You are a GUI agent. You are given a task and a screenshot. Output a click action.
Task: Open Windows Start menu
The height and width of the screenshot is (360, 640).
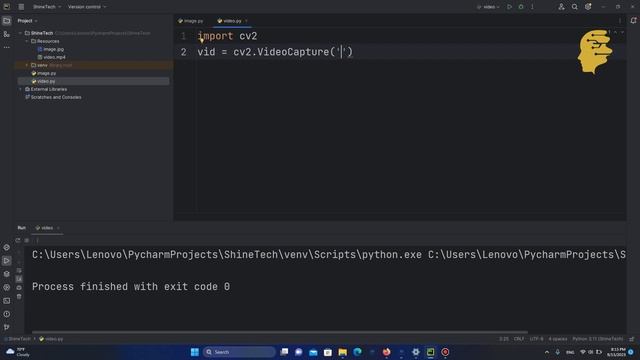[x=195, y=352]
